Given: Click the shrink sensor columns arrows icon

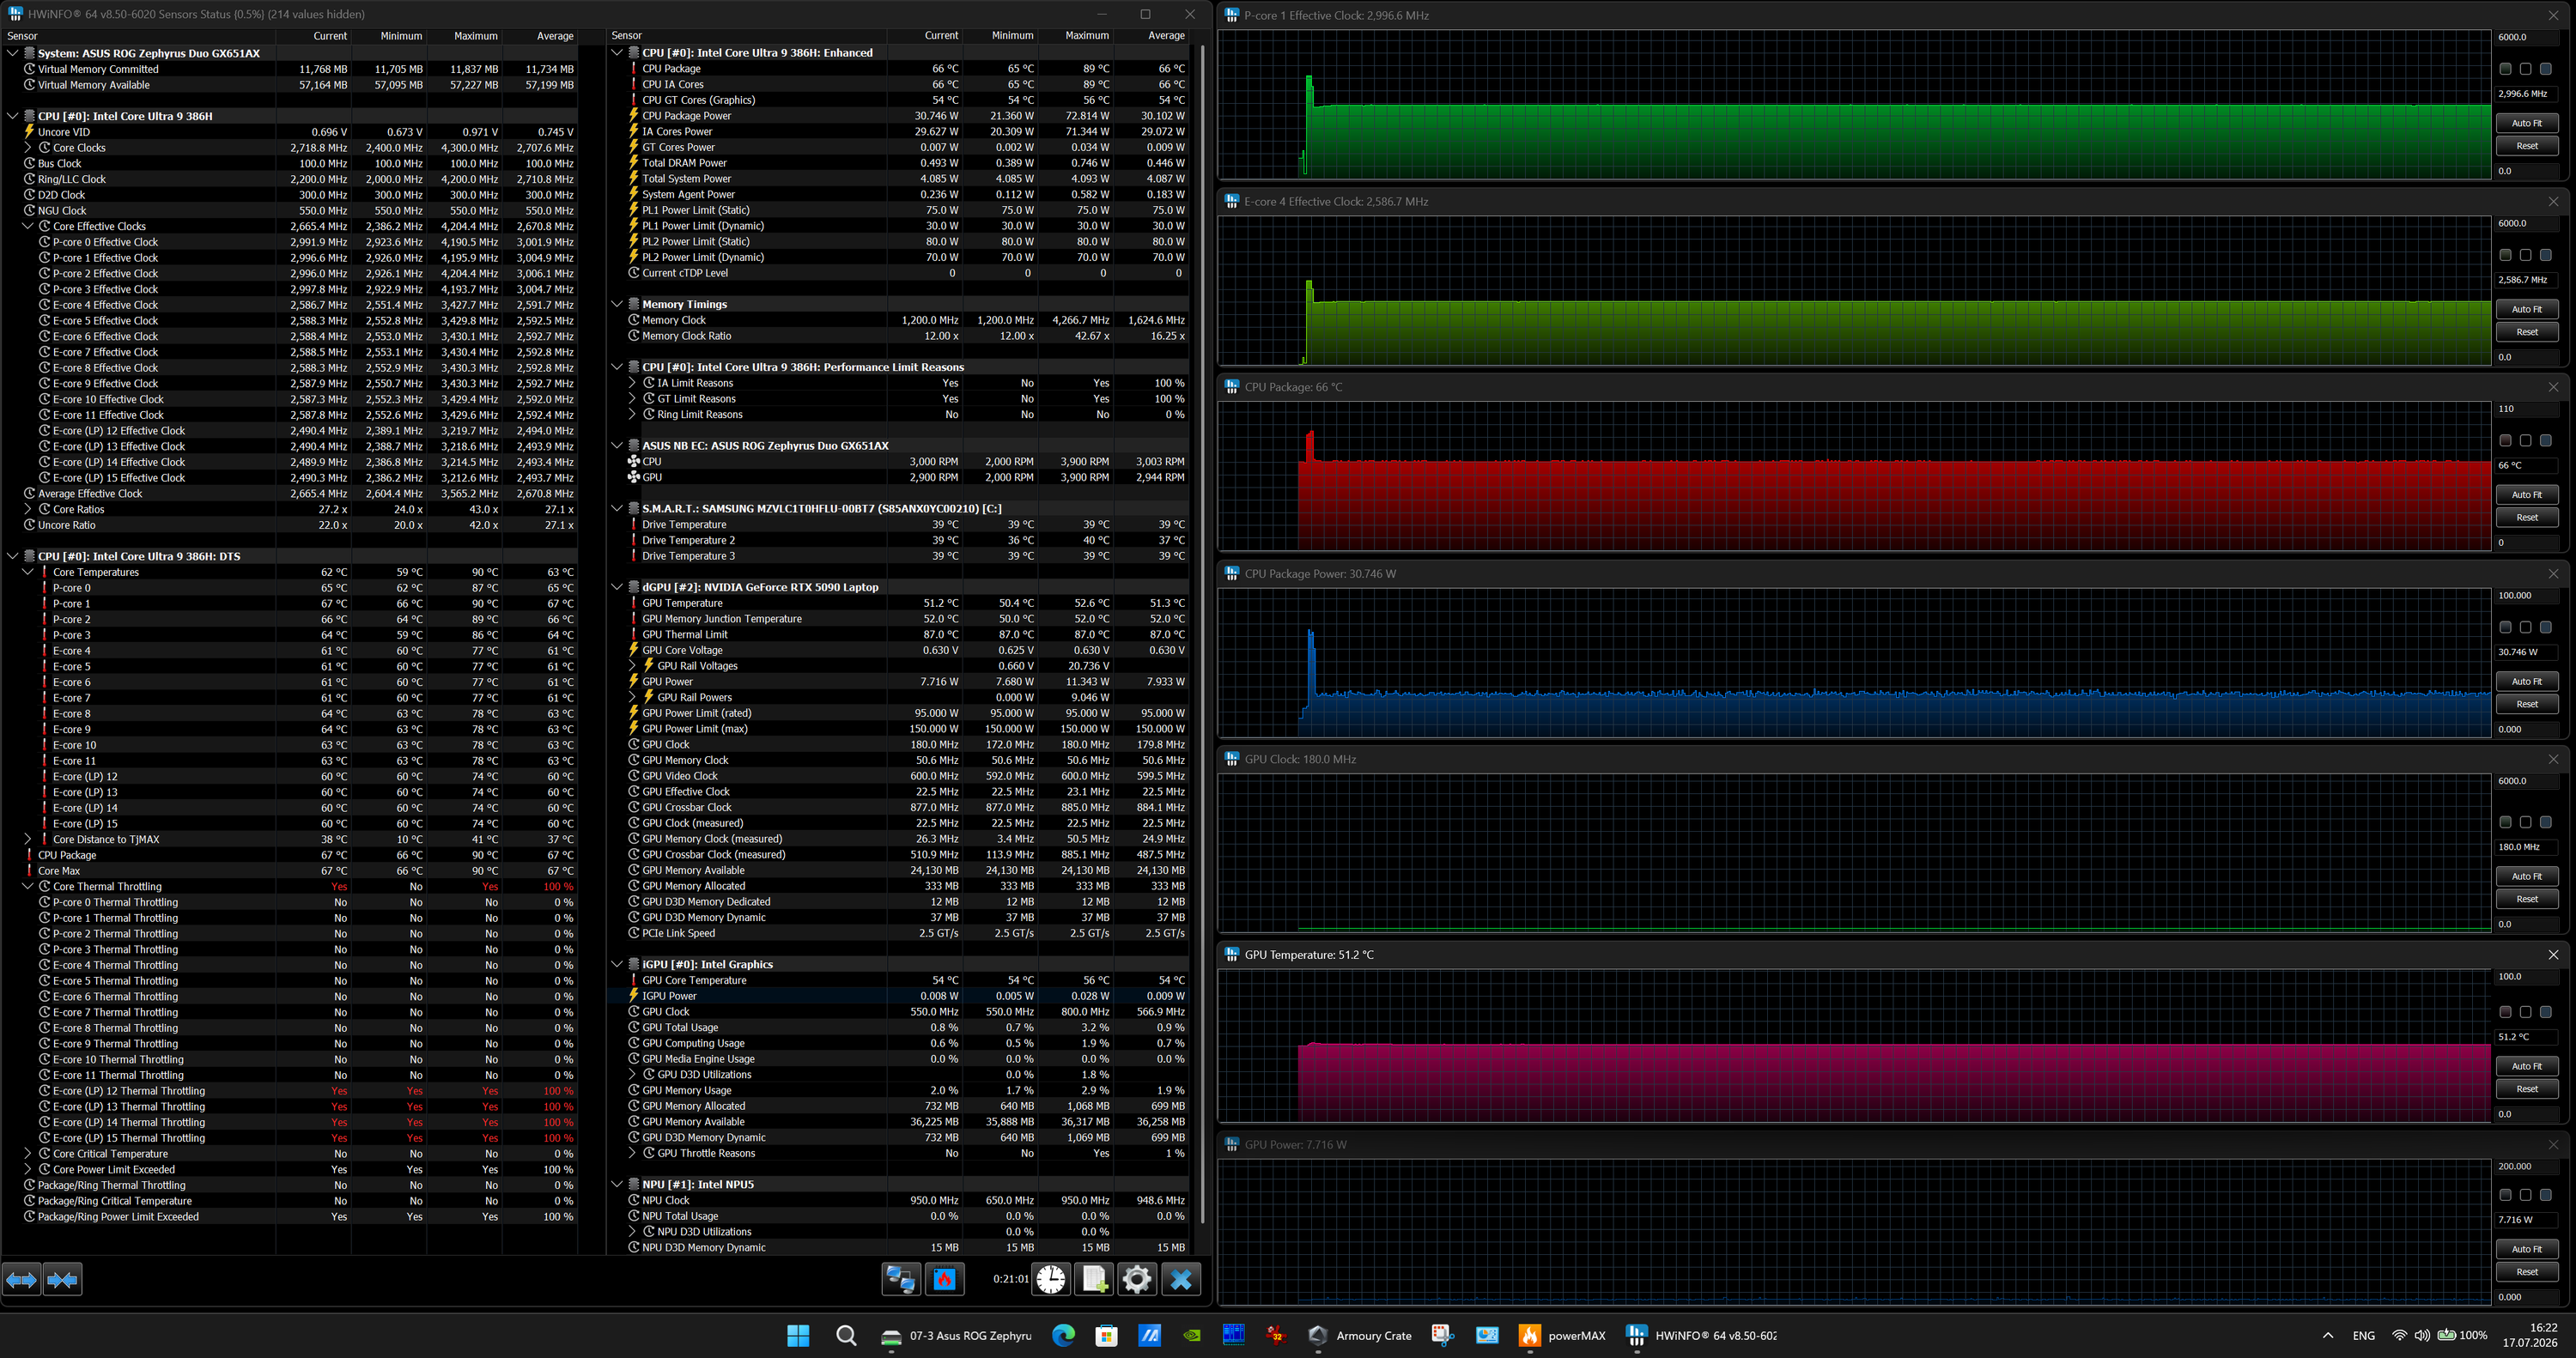Looking at the screenshot, I should pos(62,1279).
